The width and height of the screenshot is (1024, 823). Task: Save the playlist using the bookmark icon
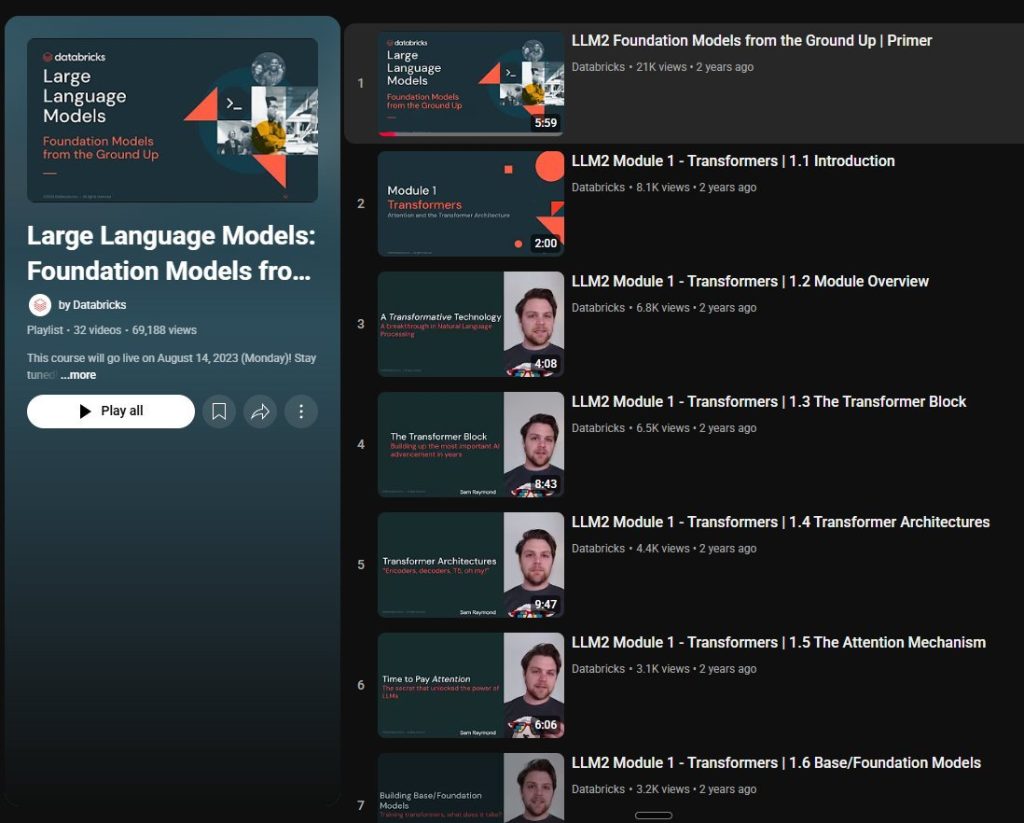219,411
